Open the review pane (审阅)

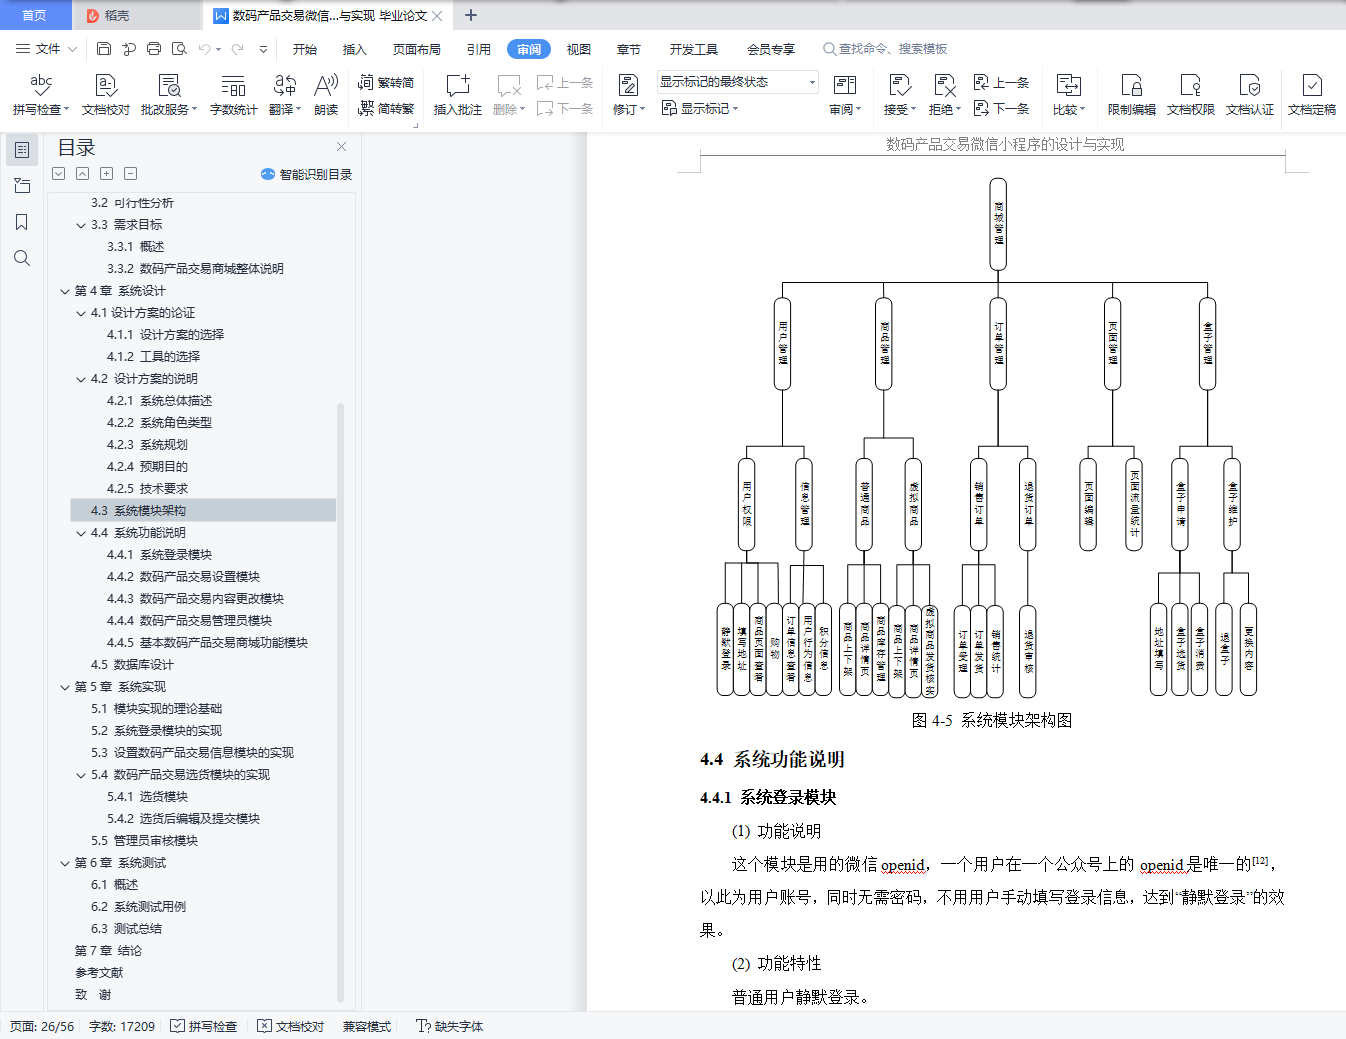coord(845,95)
